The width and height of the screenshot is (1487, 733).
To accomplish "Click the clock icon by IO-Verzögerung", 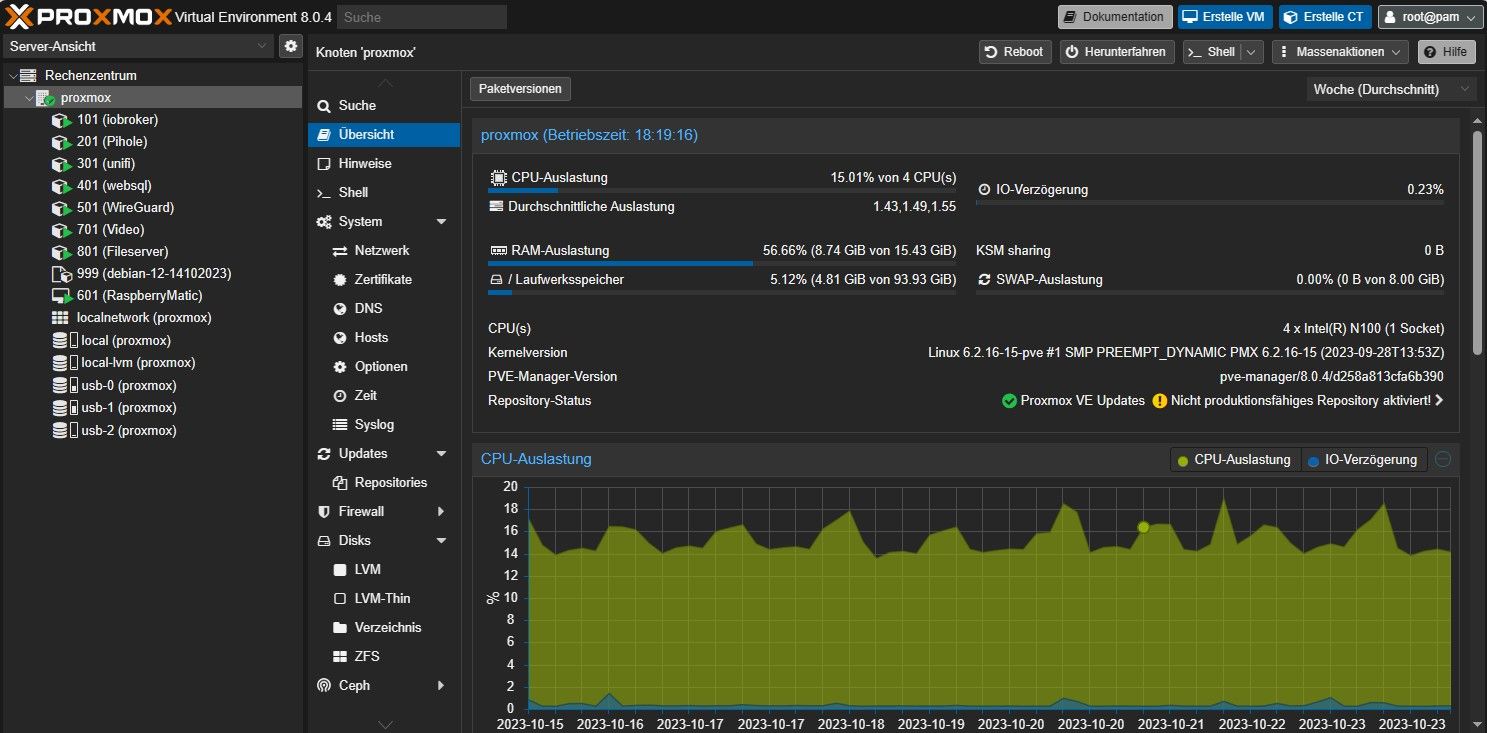I will 984,190.
